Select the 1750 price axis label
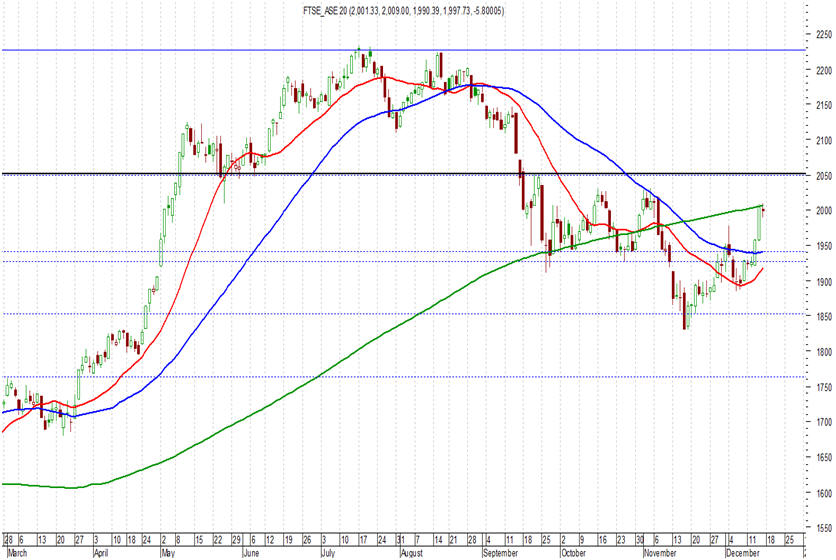Screen dimensions: 836x560 coord(823,387)
